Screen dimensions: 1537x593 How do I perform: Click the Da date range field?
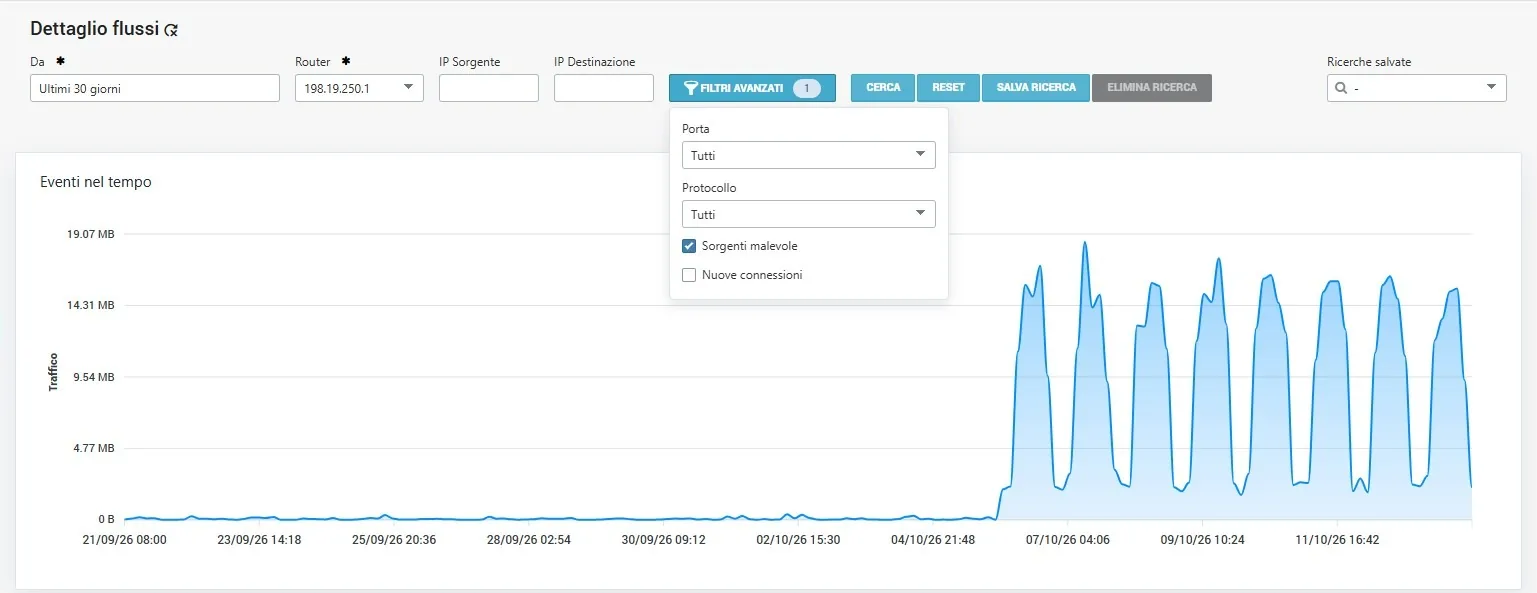point(155,88)
